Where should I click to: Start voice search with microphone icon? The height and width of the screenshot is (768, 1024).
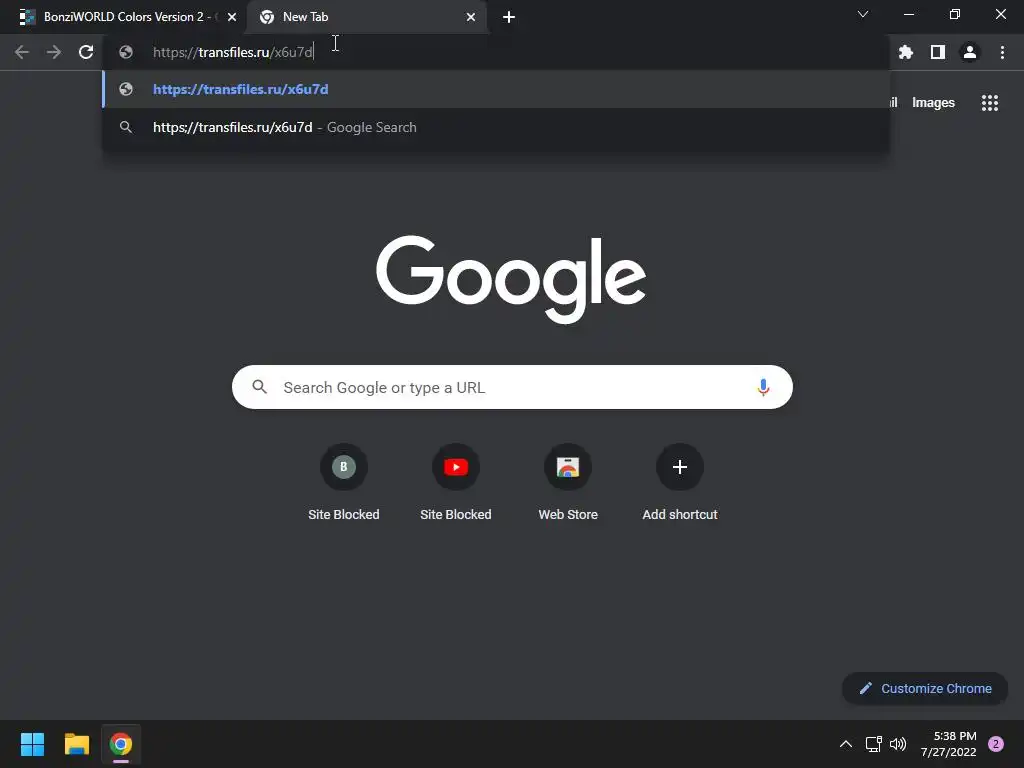763,387
